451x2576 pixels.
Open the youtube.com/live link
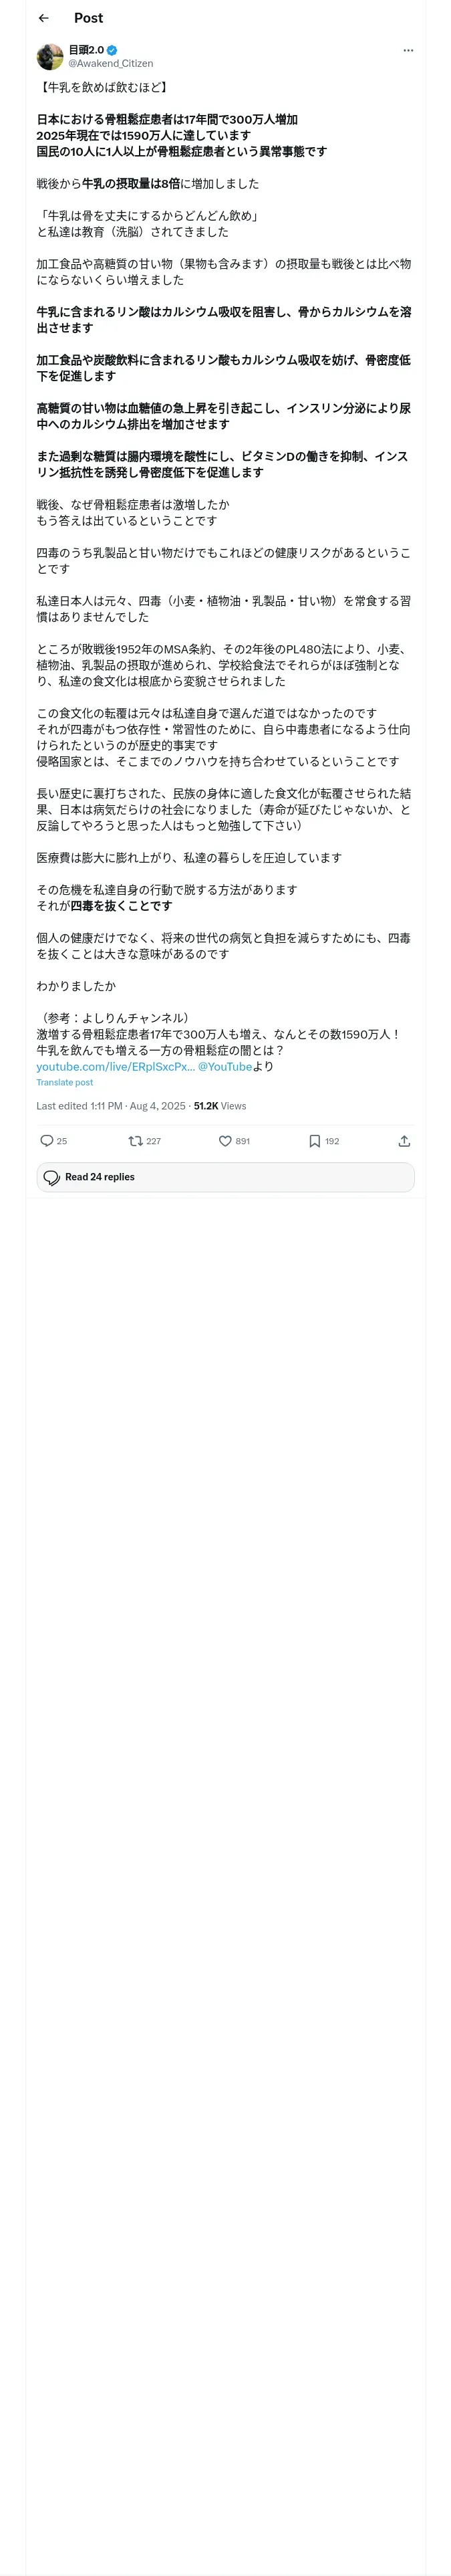click(115, 1066)
